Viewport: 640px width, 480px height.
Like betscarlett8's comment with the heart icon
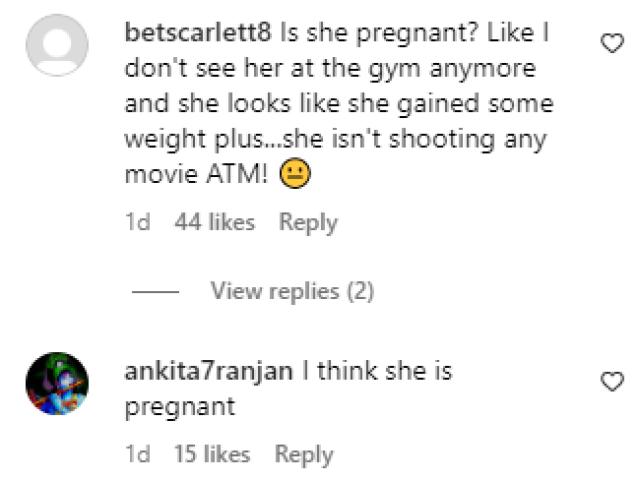click(610, 42)
